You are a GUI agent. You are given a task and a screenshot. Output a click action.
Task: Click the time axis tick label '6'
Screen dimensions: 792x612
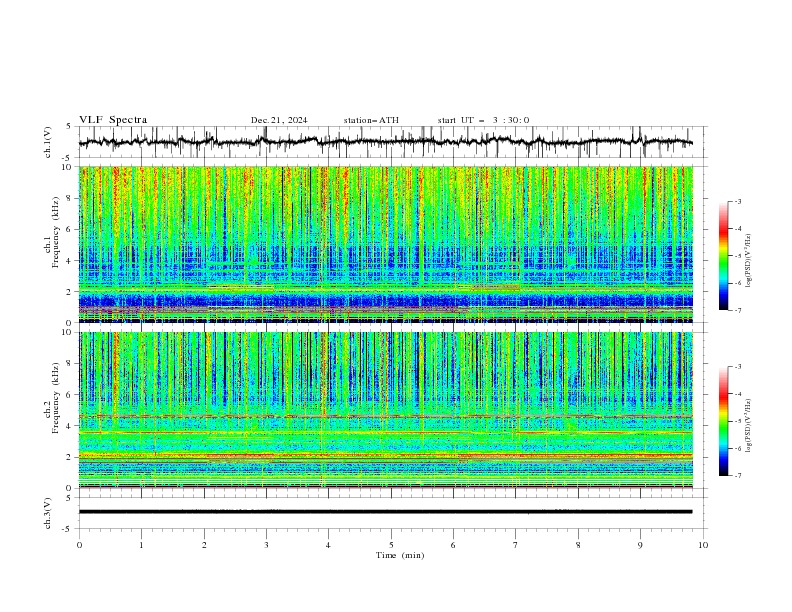pos(453,545)
